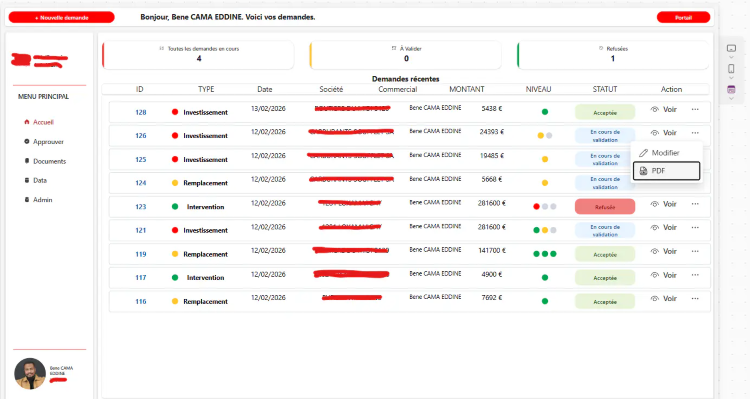Open the three-dot menu for request 121

[695, 227]
